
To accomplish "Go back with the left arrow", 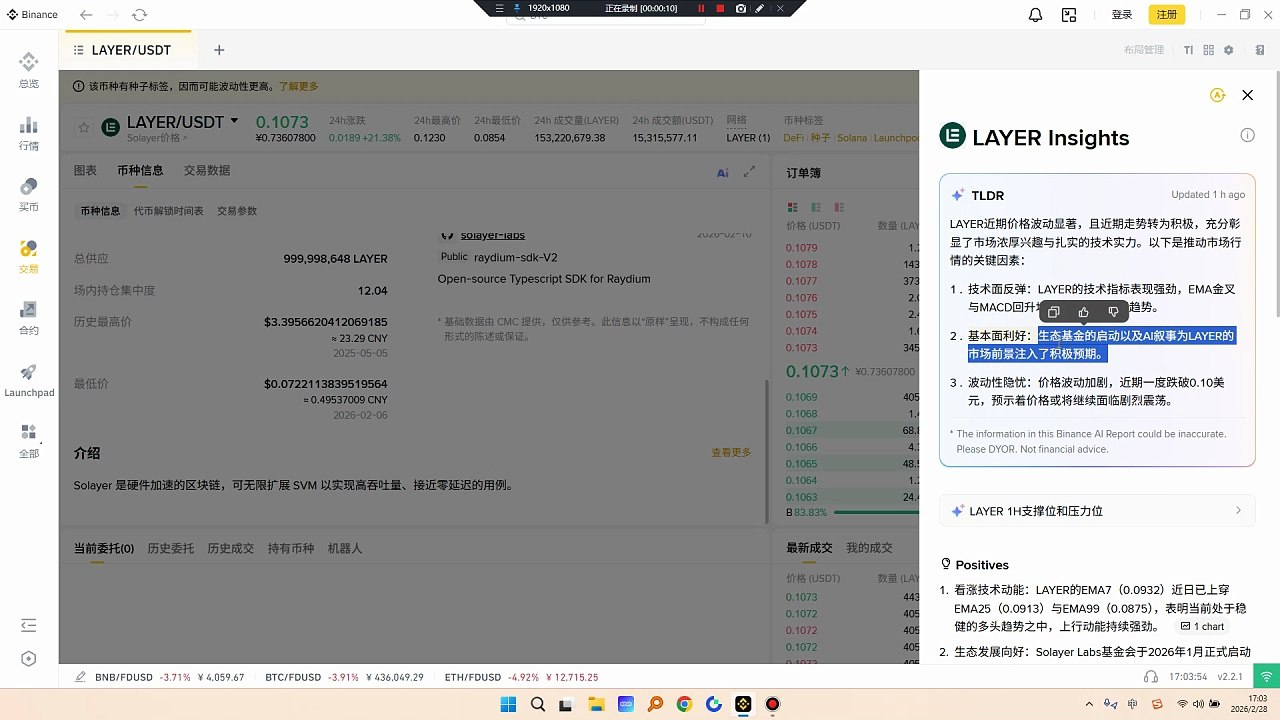I will point(86,15).
